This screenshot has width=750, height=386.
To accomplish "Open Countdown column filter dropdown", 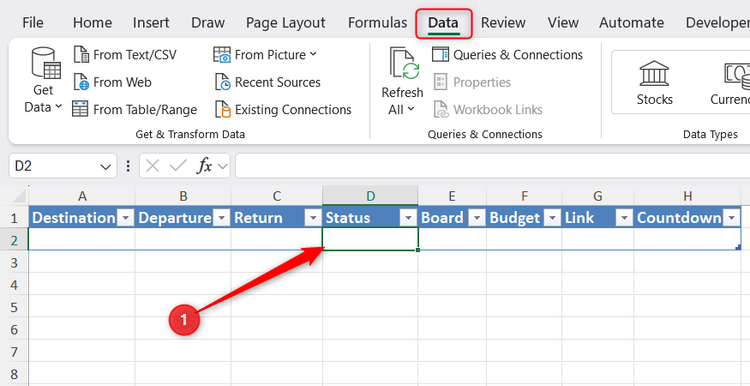I will (731, 218).
